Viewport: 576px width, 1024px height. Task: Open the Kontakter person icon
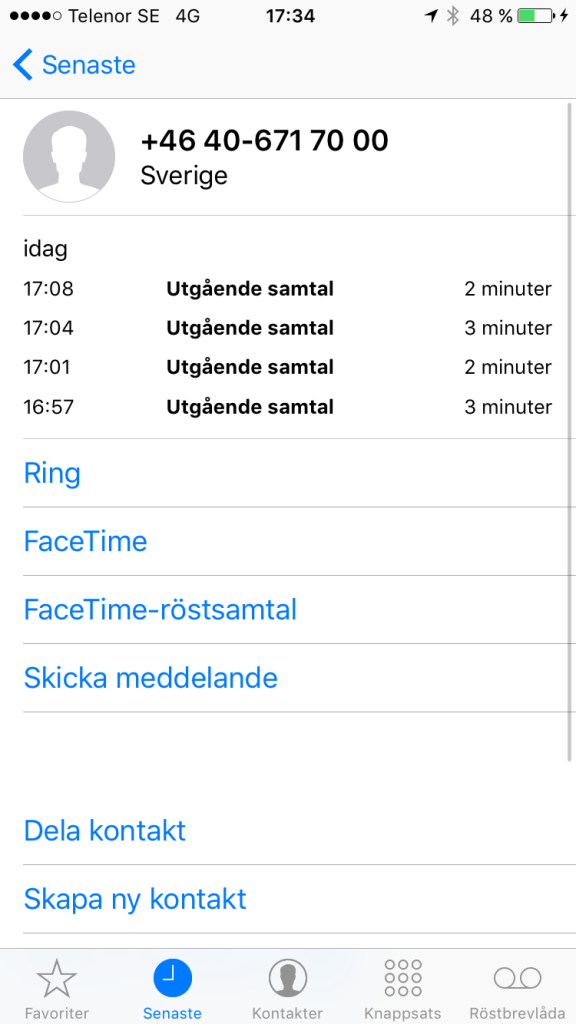tap(287, 978)
